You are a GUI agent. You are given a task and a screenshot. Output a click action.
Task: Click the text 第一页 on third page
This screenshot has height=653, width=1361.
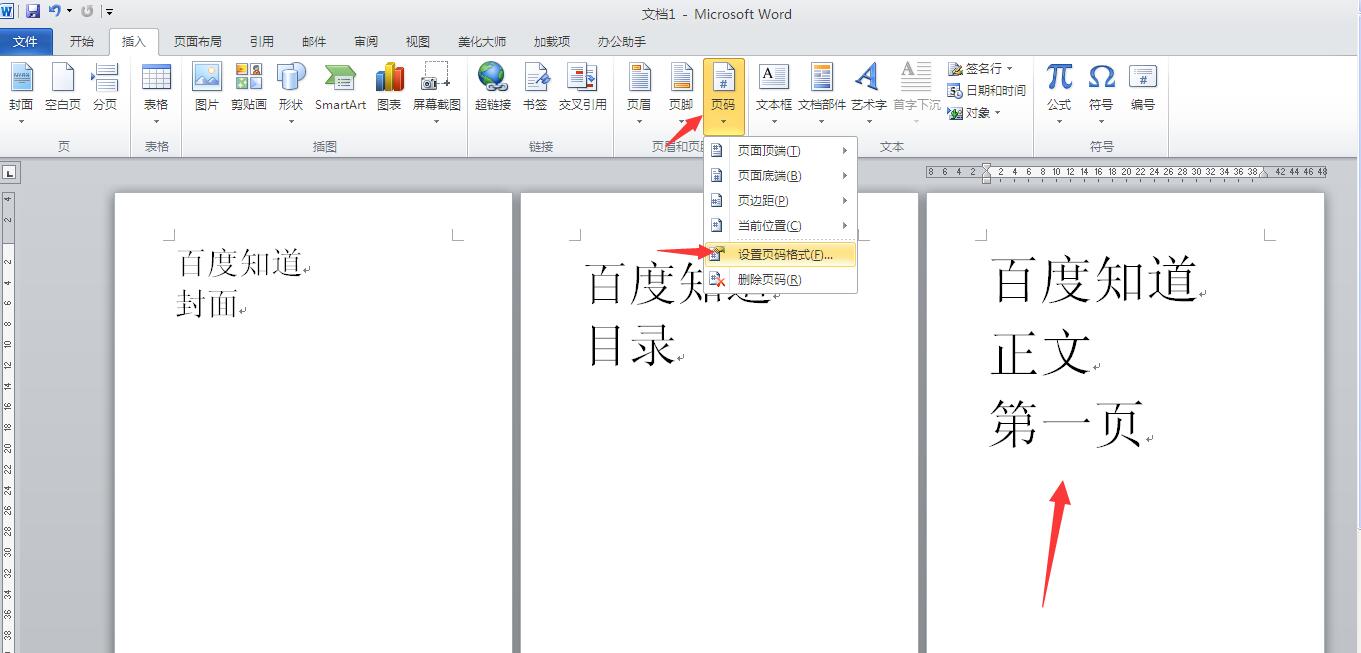point(1067,425)
